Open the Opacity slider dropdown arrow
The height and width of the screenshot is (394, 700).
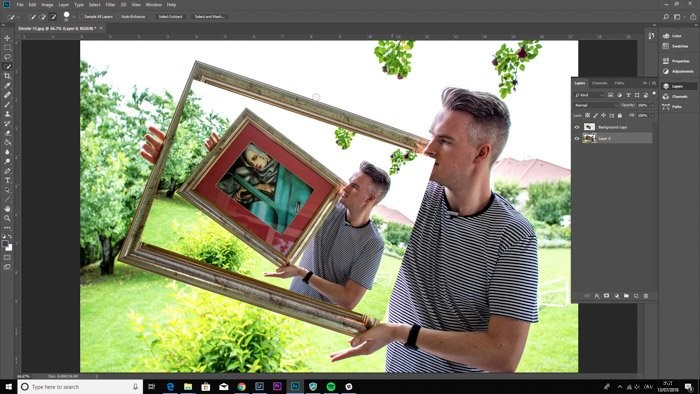click(652, 105)
